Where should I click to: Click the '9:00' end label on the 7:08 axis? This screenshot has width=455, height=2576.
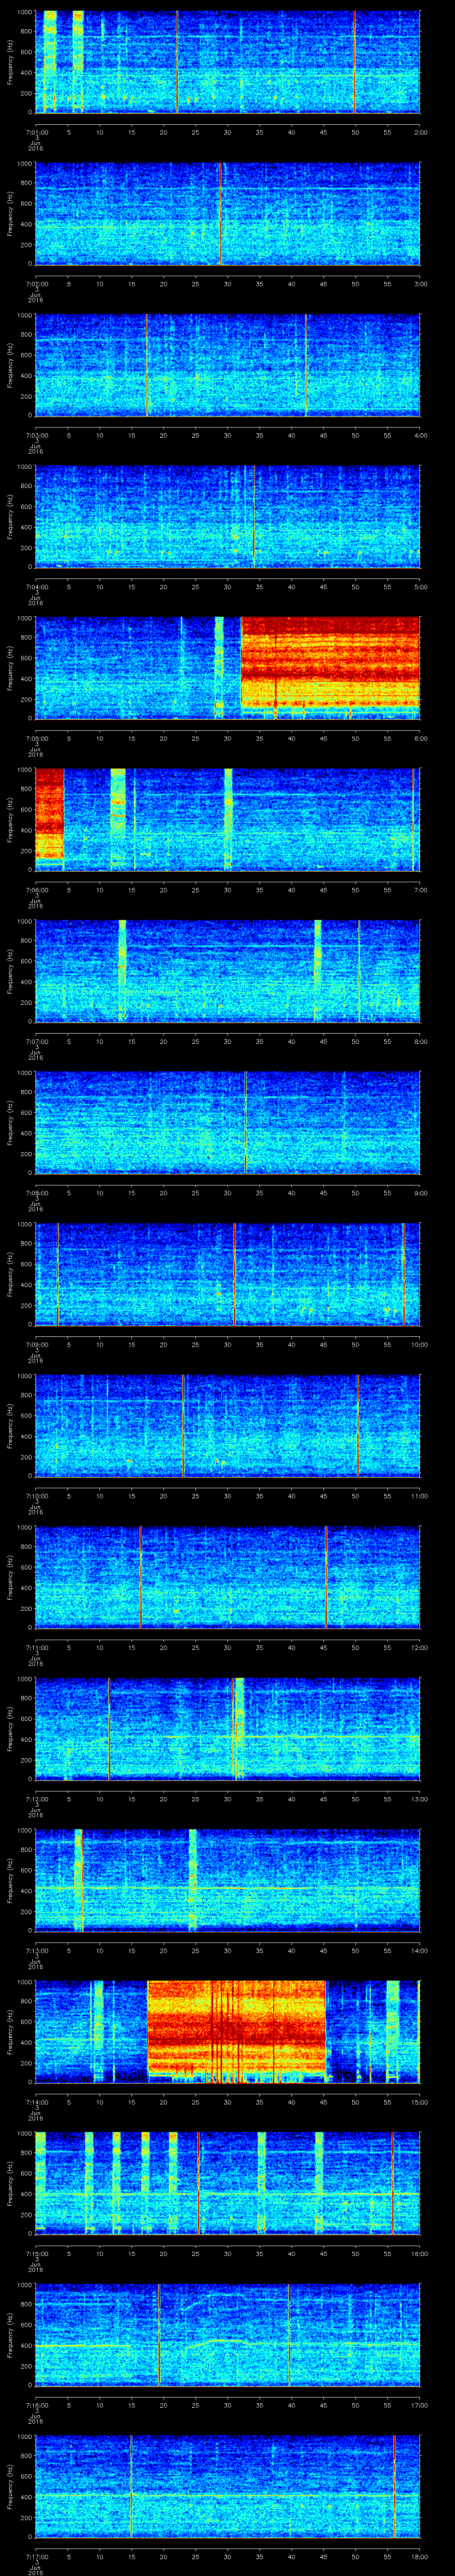point(420,1192)
